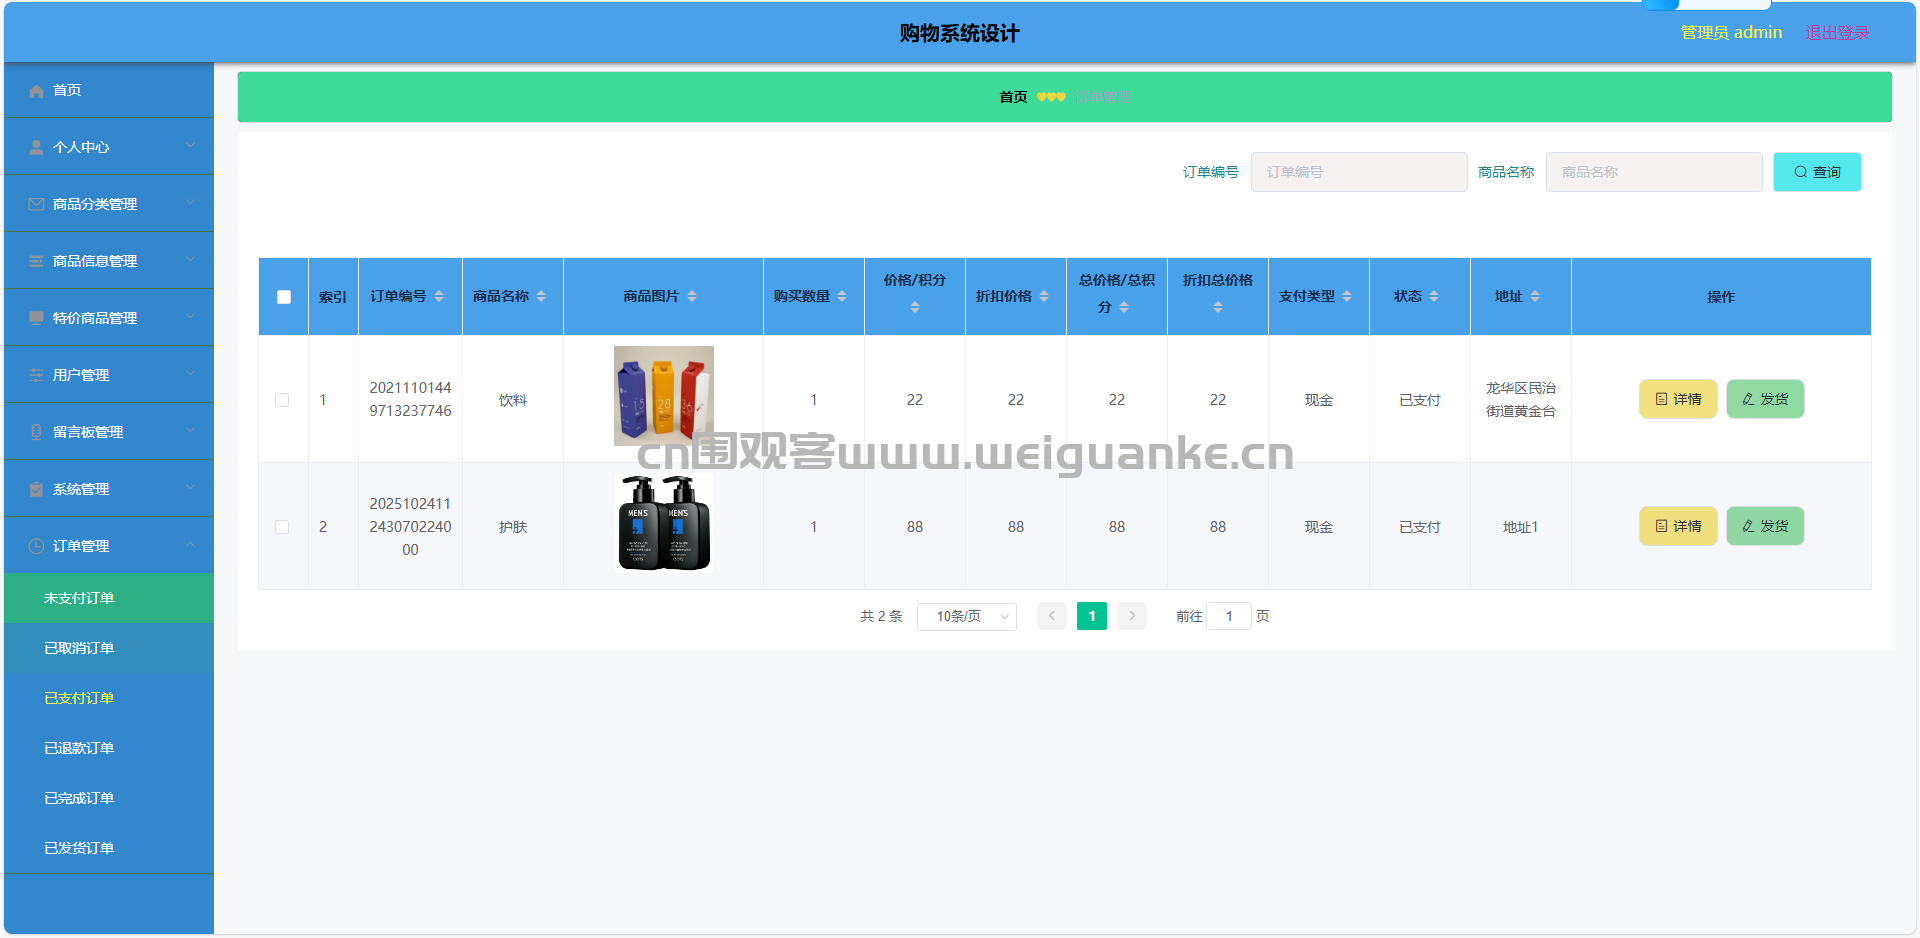
Task: Sort by 订单编号 using its sort arrows
Action: [x=439, y=297]
